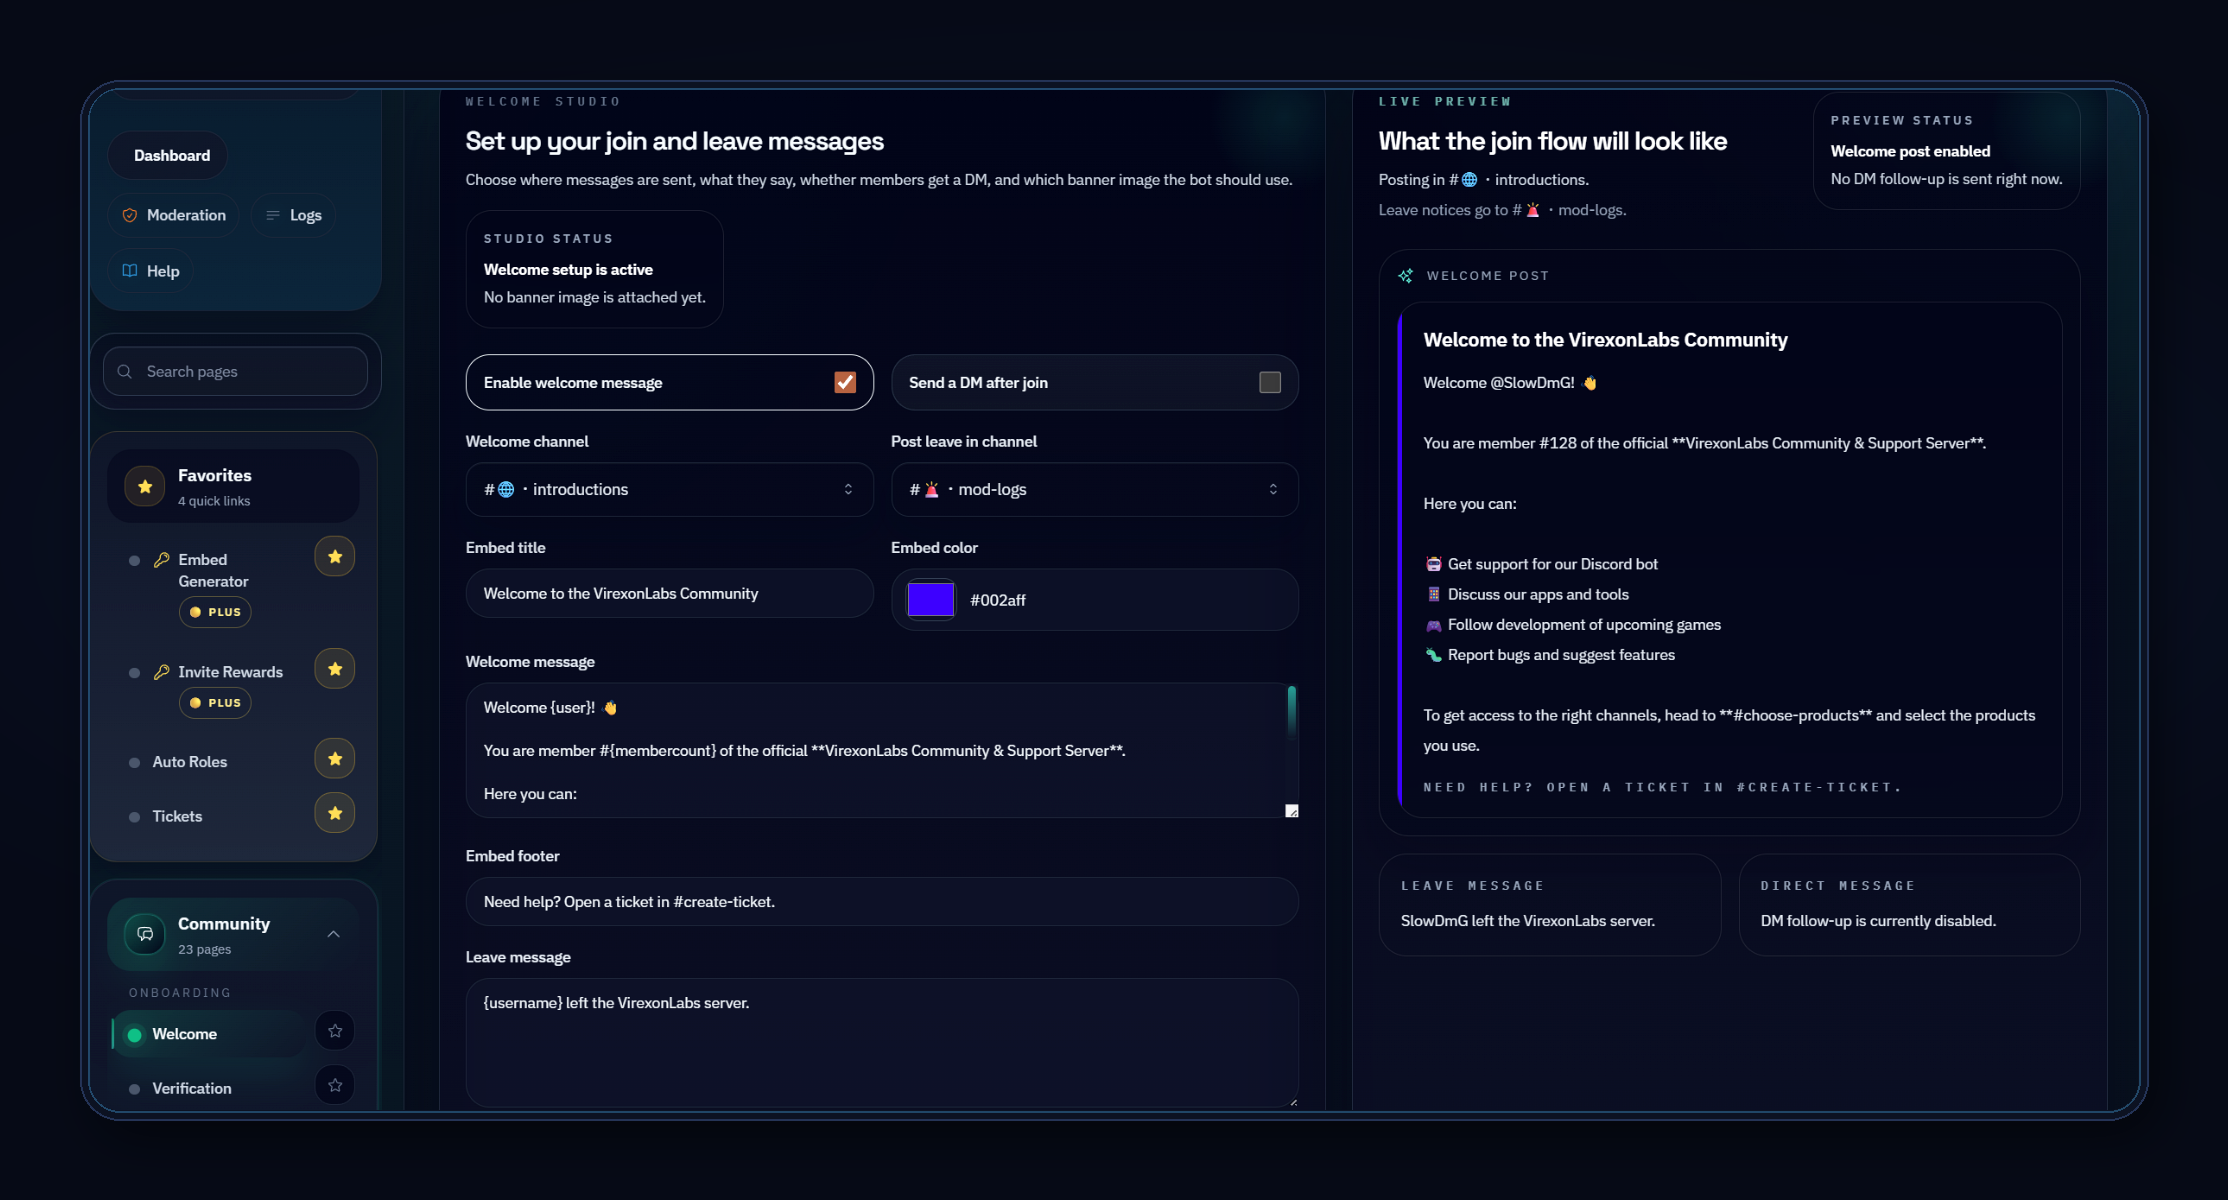The image size is (2228, 1200).
Task: Click the Welcome message scrollbar thumb
Action: (x=1292, y=711)
